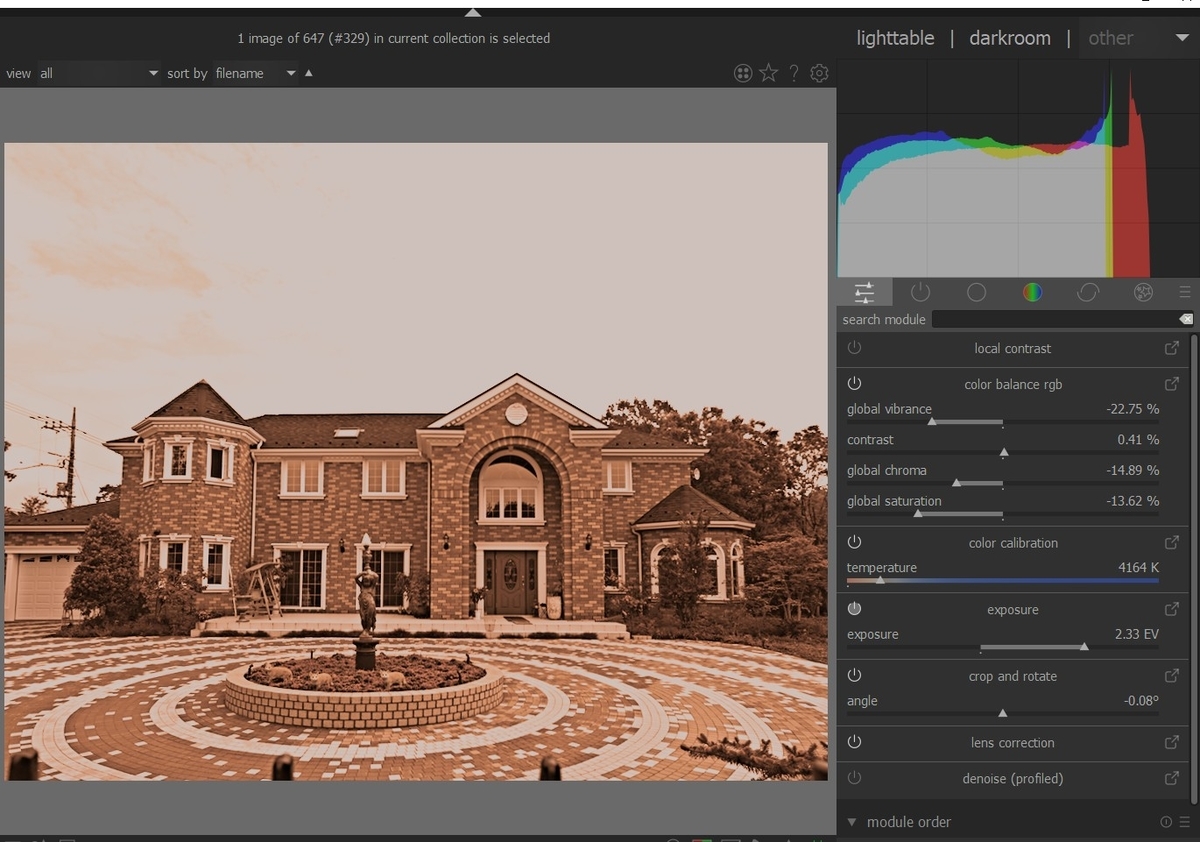Switch to the lighttable view
Screen dimensions: 1200x842
pyautogui.click(x=895, y=38)
